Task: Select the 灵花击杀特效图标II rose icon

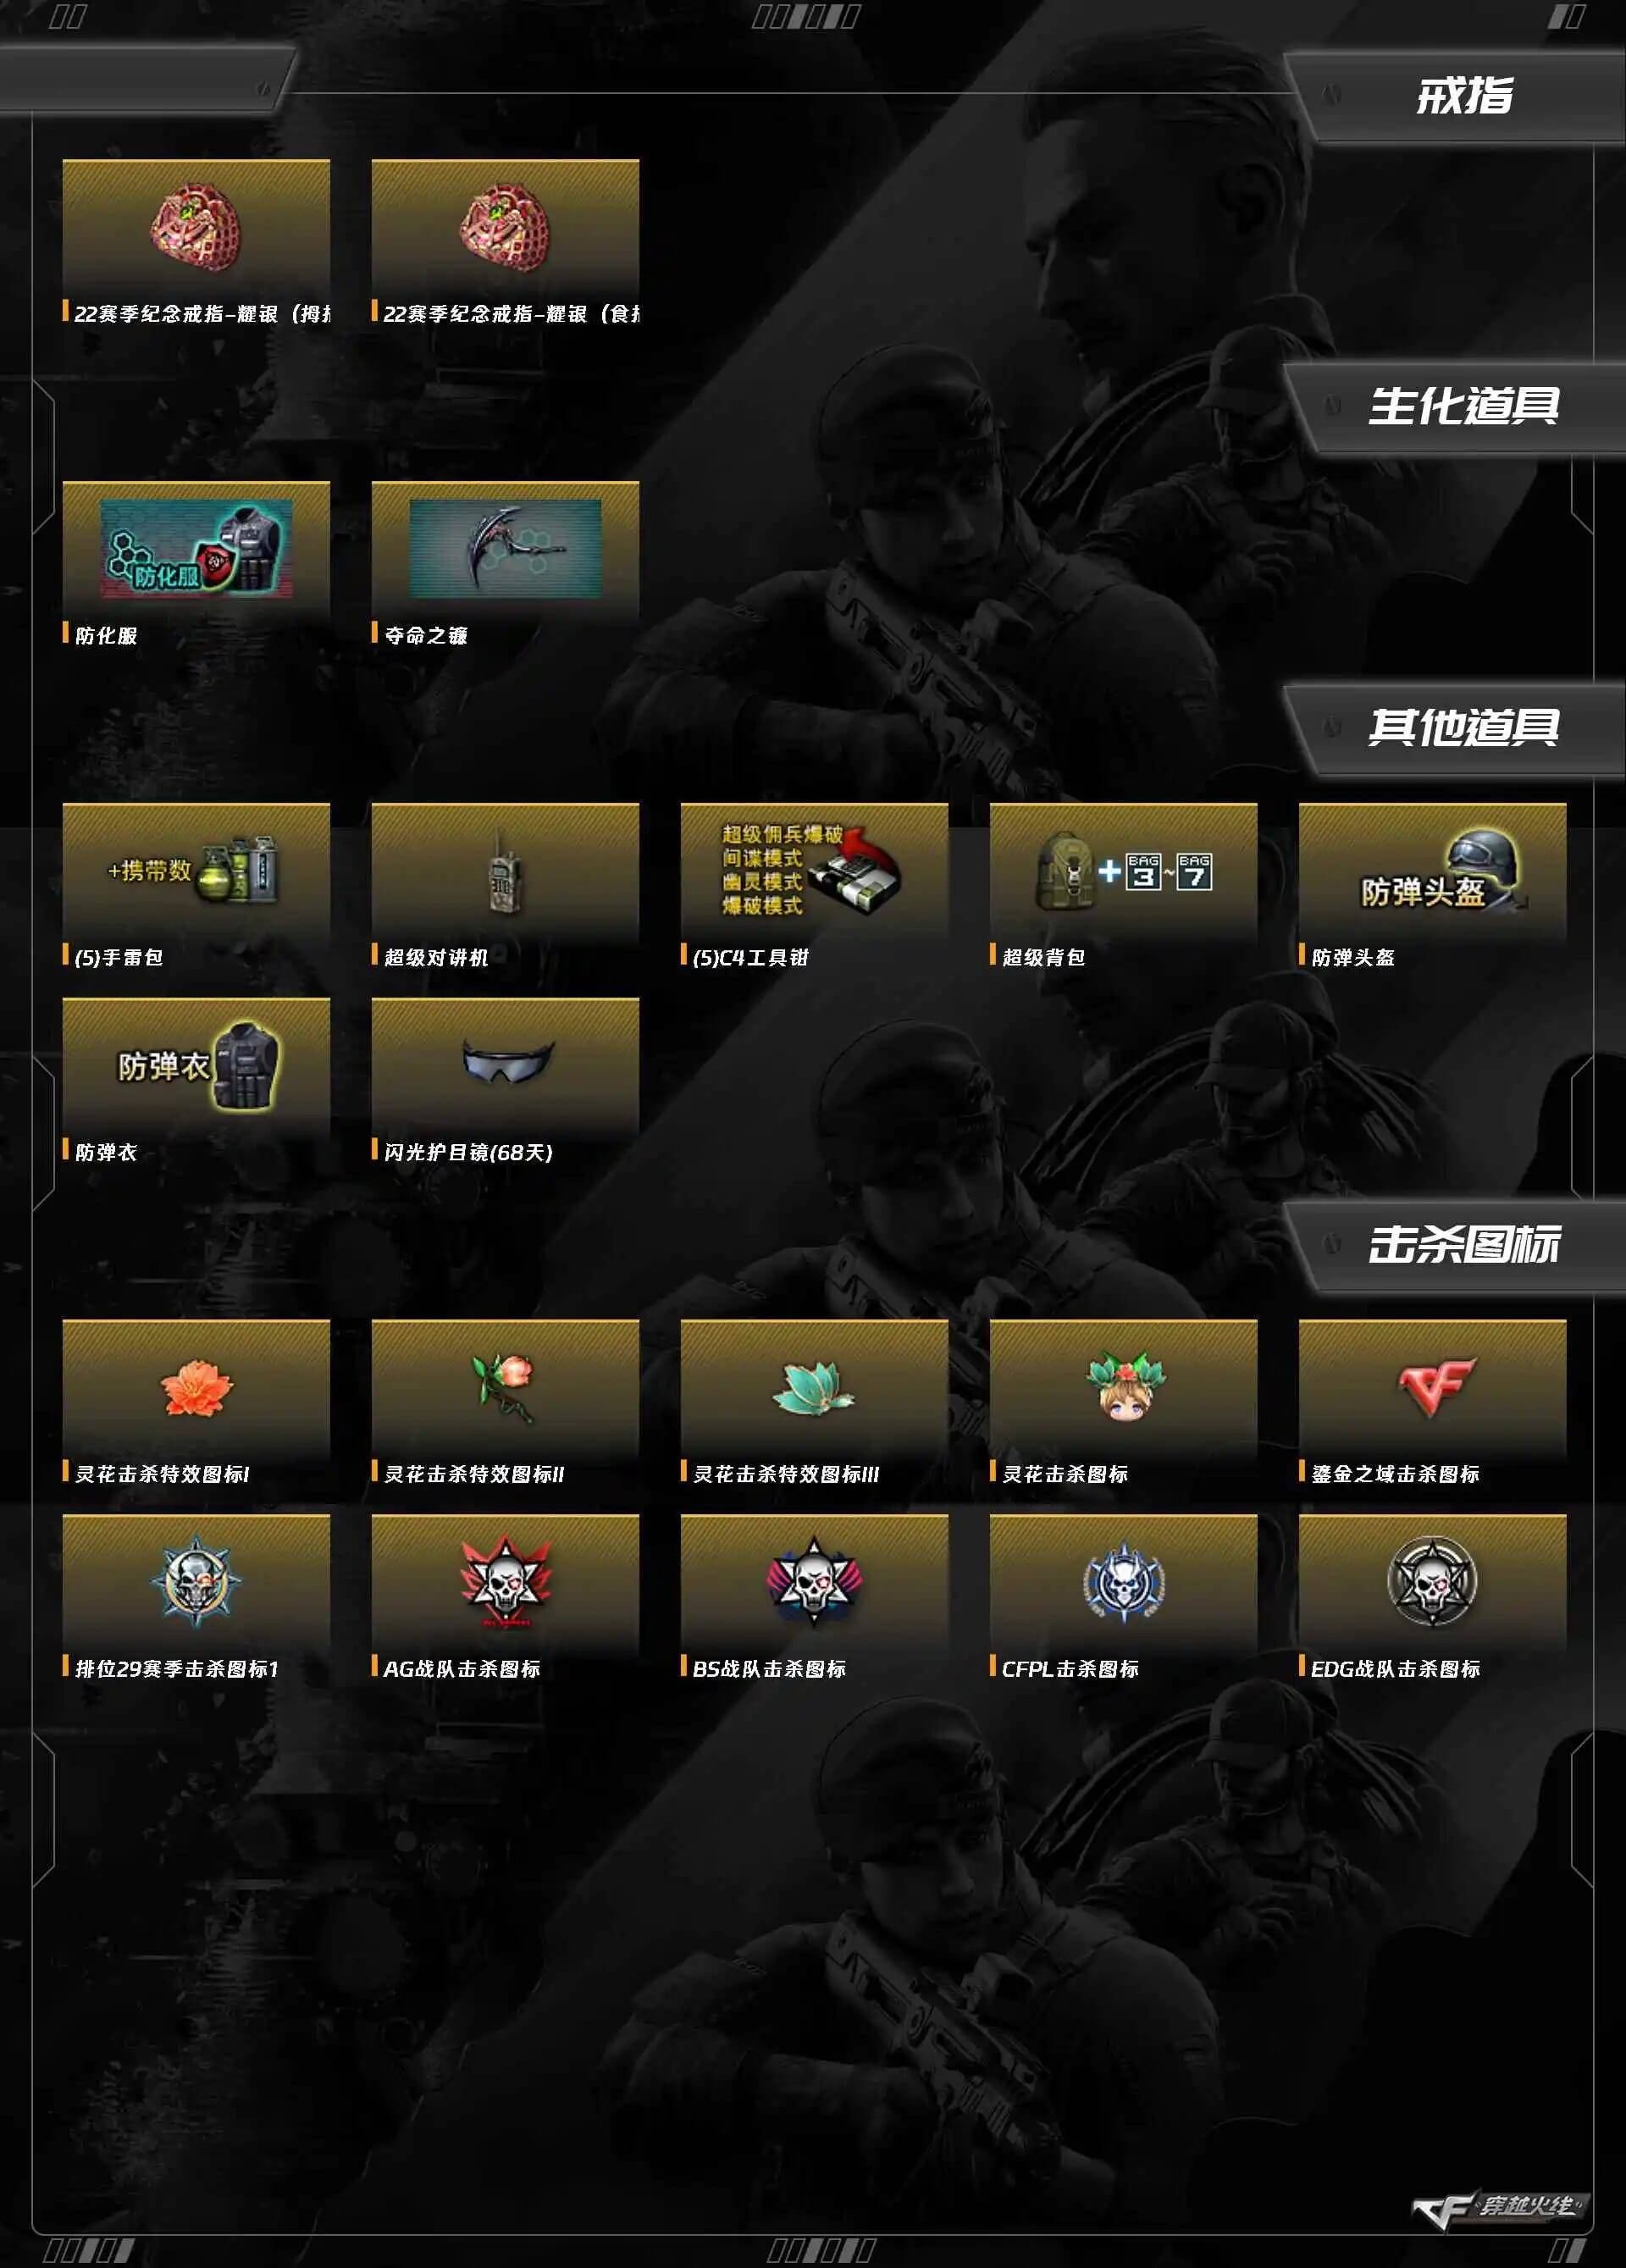Action: pyautogui.click(x=505, y=1387)
